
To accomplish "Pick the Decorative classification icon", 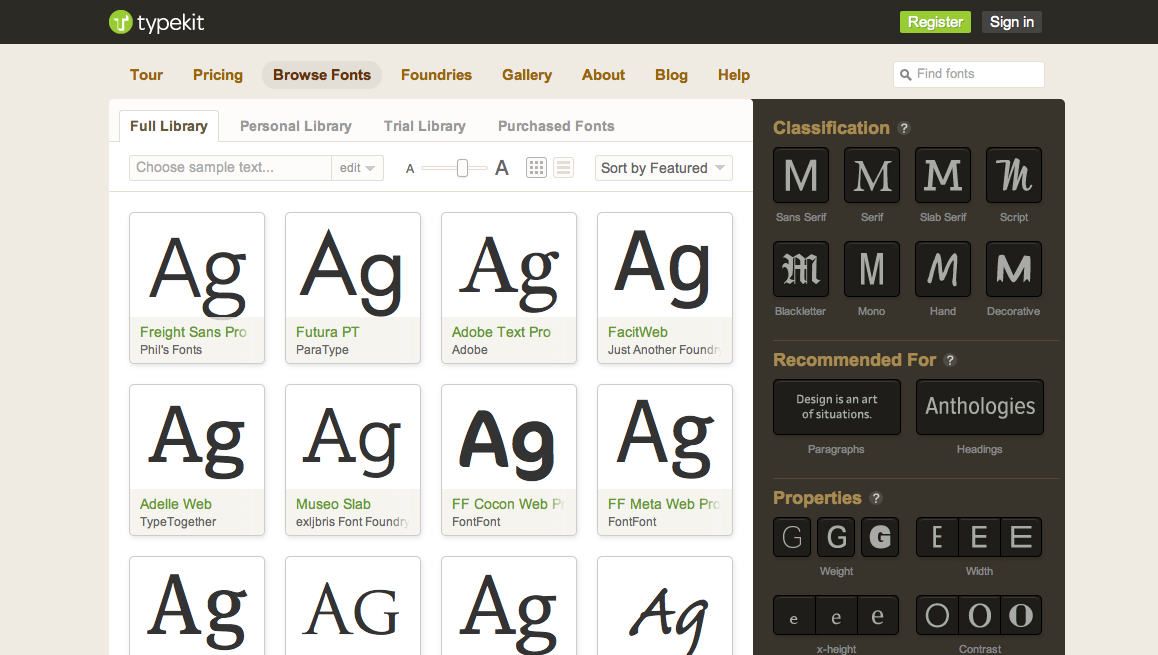I will coord(1013,268).
